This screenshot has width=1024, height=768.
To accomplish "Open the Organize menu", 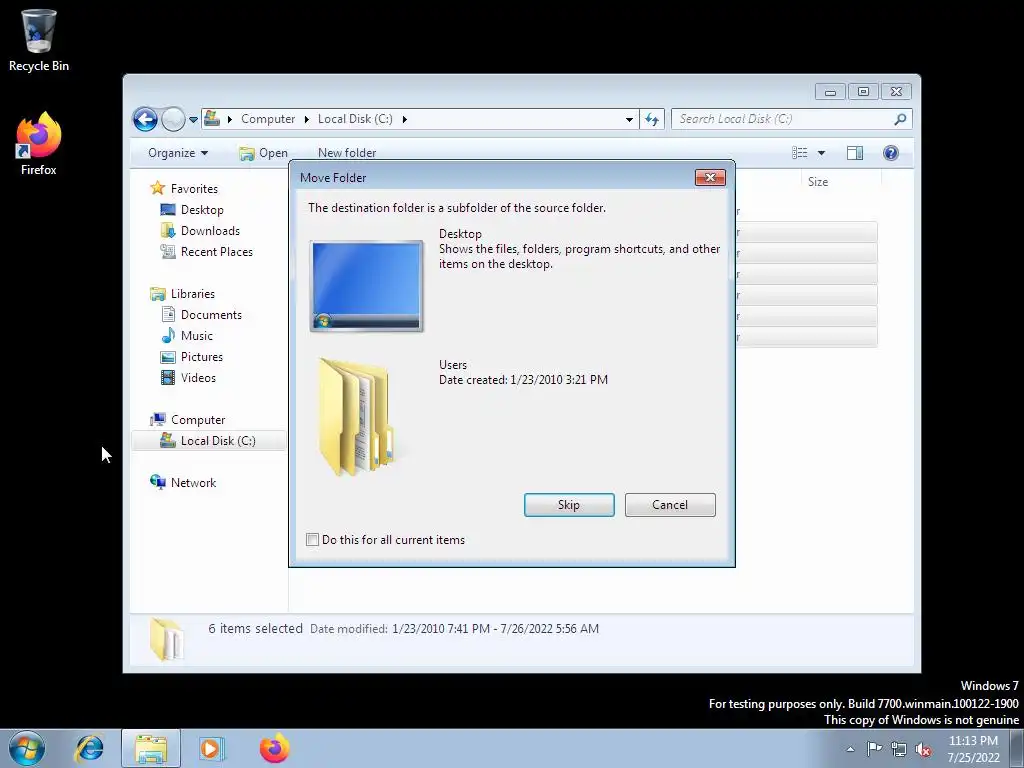I will (178, 153).
